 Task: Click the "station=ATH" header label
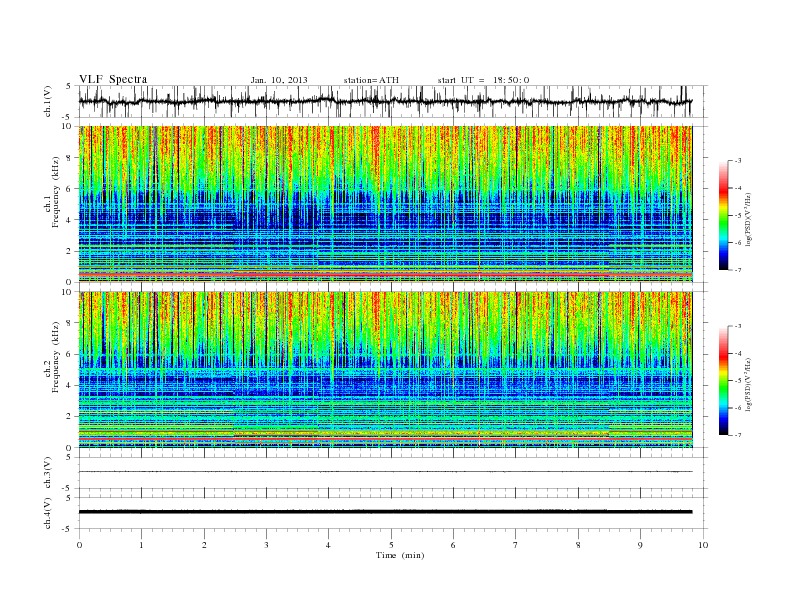(x=371, y=80)
